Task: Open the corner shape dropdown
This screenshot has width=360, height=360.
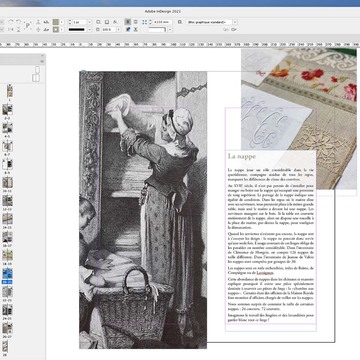Action: [x=170, y=29]
